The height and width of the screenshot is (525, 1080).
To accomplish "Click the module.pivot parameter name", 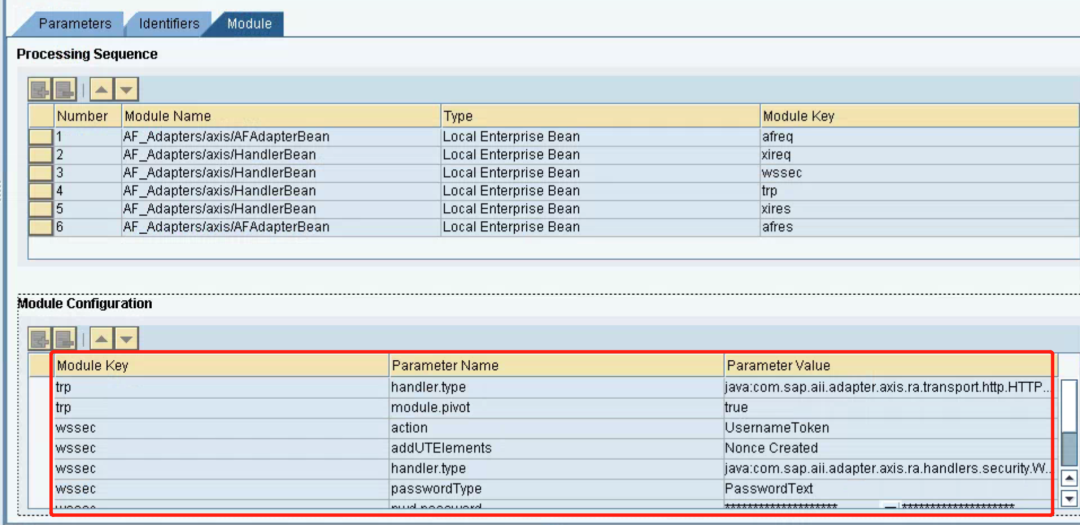I will pos(556,407).
